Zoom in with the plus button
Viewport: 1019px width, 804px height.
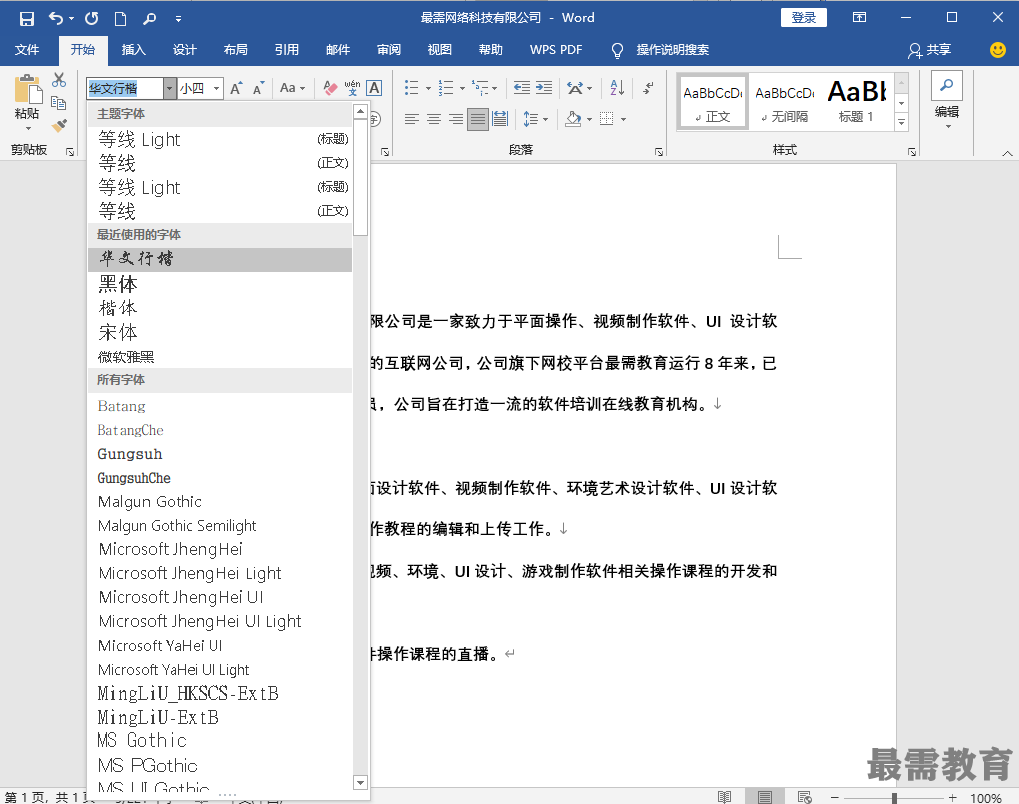(x=952, y=798)
